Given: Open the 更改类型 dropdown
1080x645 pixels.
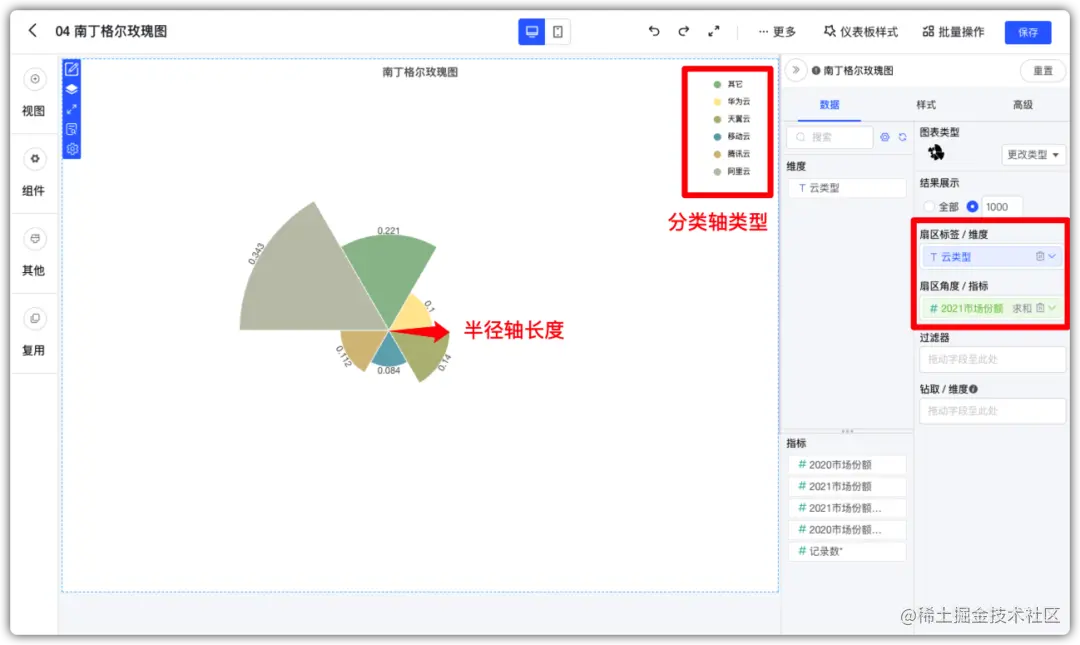Looking at the screenshot, I should point(1034,155).
